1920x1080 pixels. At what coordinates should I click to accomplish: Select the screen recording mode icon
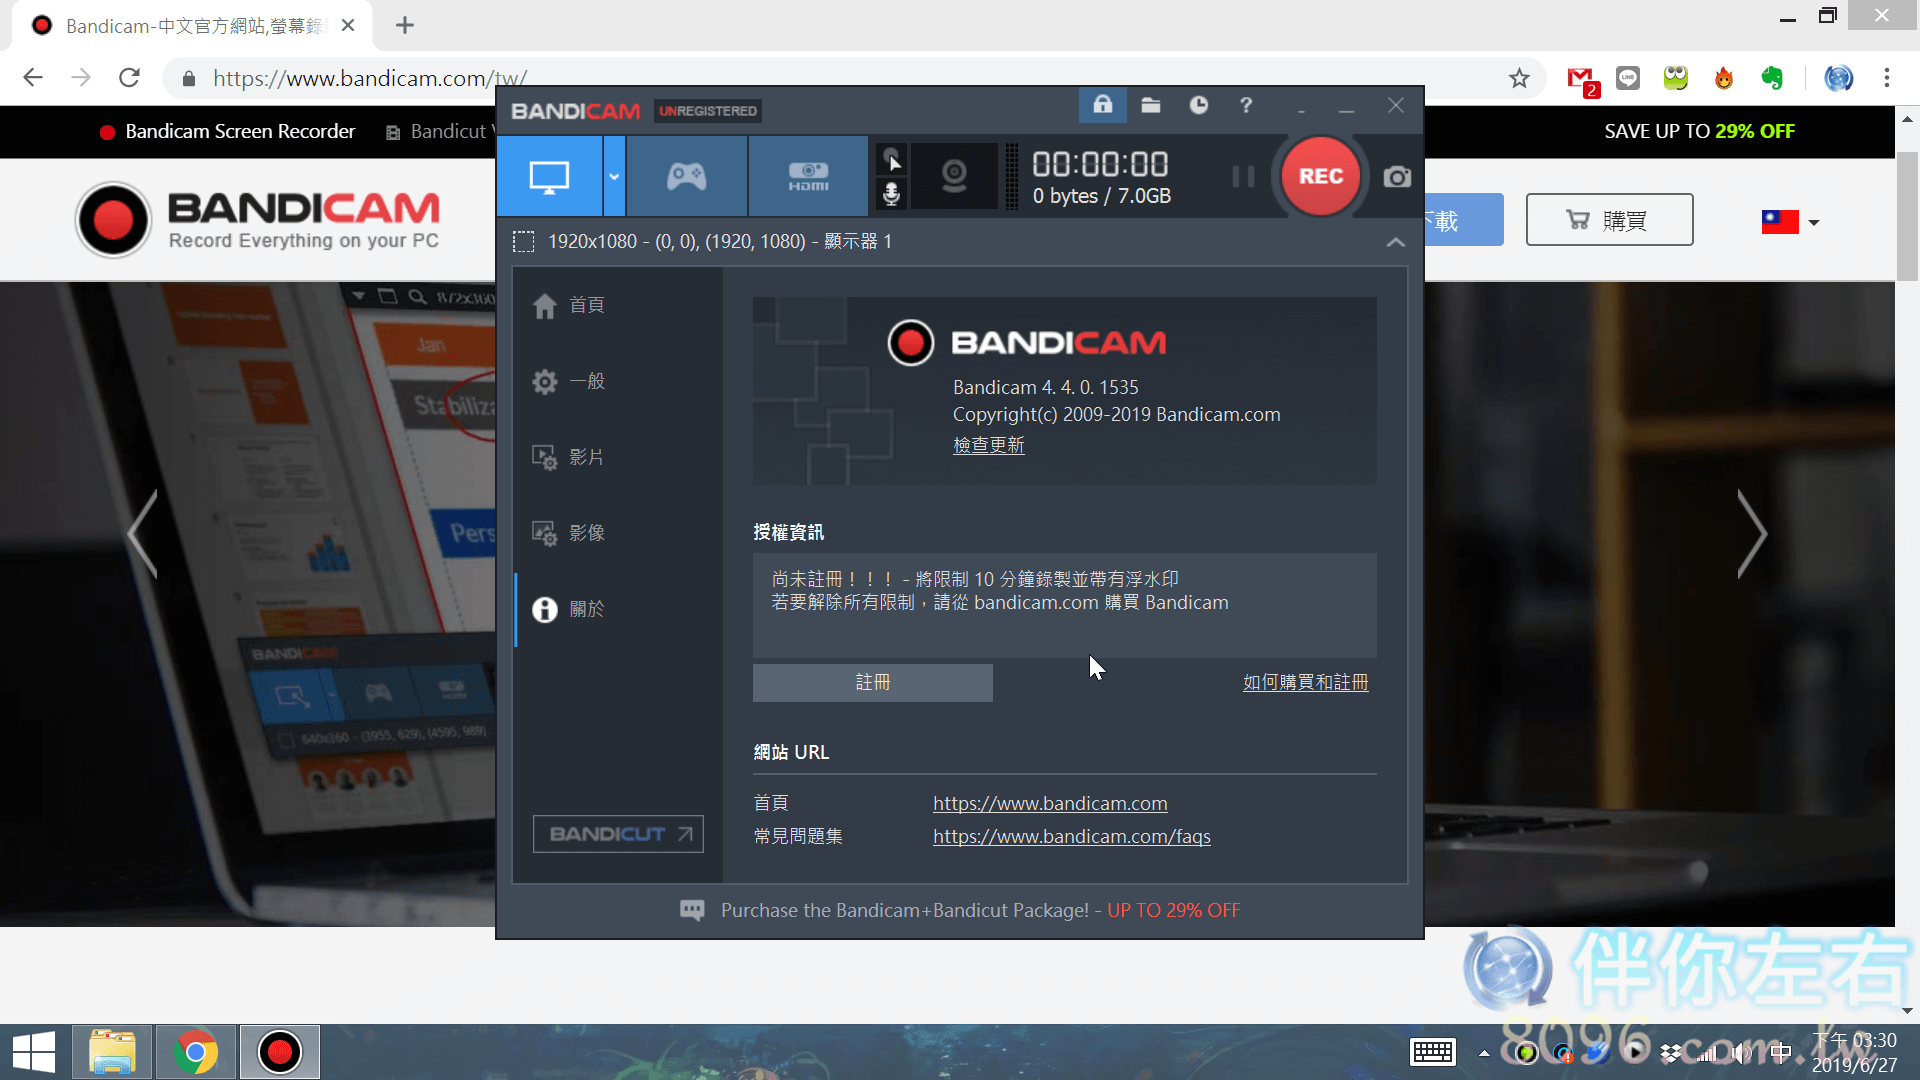click(549, 177)
